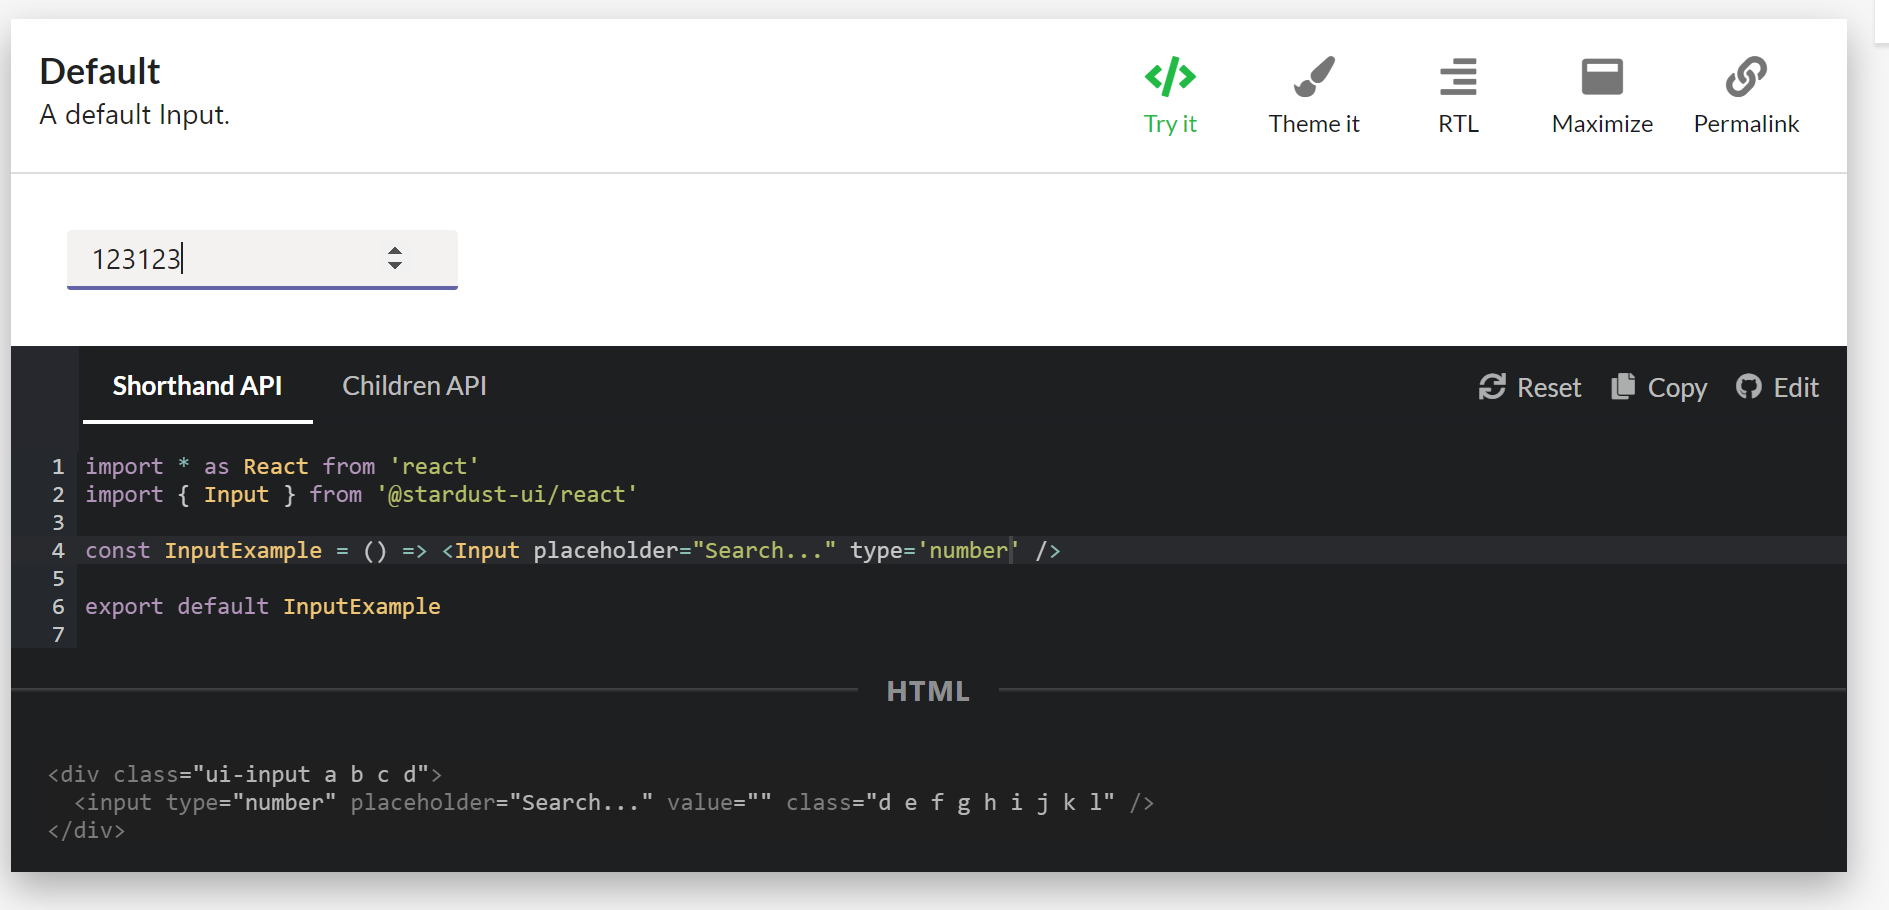The height and width of the screenshot is (910, 1889).
Task: Click the Copy button label
Action: tap(1678, 387)
